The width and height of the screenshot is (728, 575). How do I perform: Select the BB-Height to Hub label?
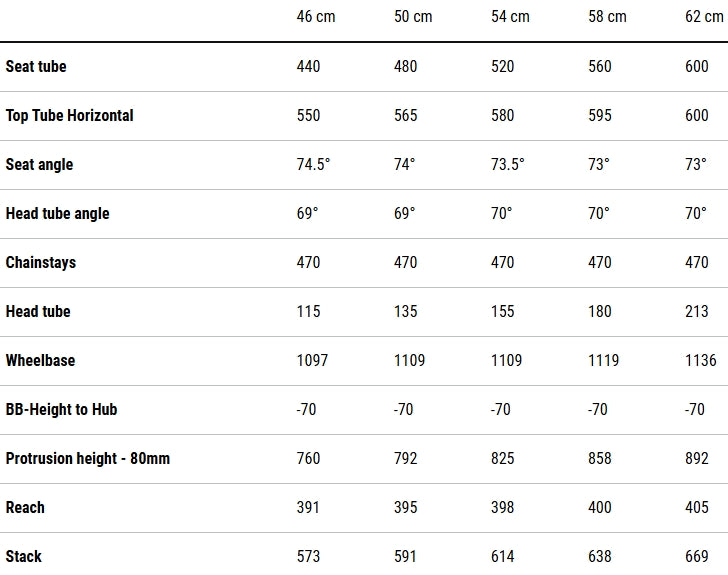(x=61, y=409)
